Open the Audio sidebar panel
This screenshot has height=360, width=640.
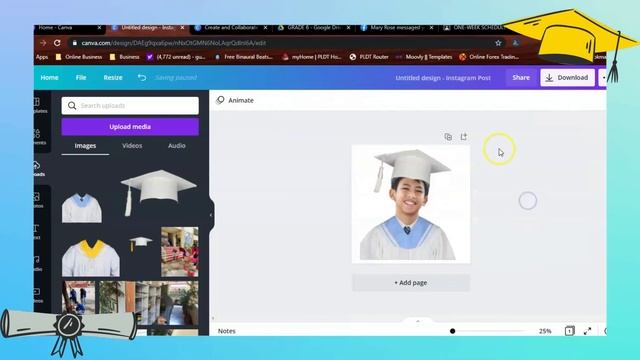(38, 263)
